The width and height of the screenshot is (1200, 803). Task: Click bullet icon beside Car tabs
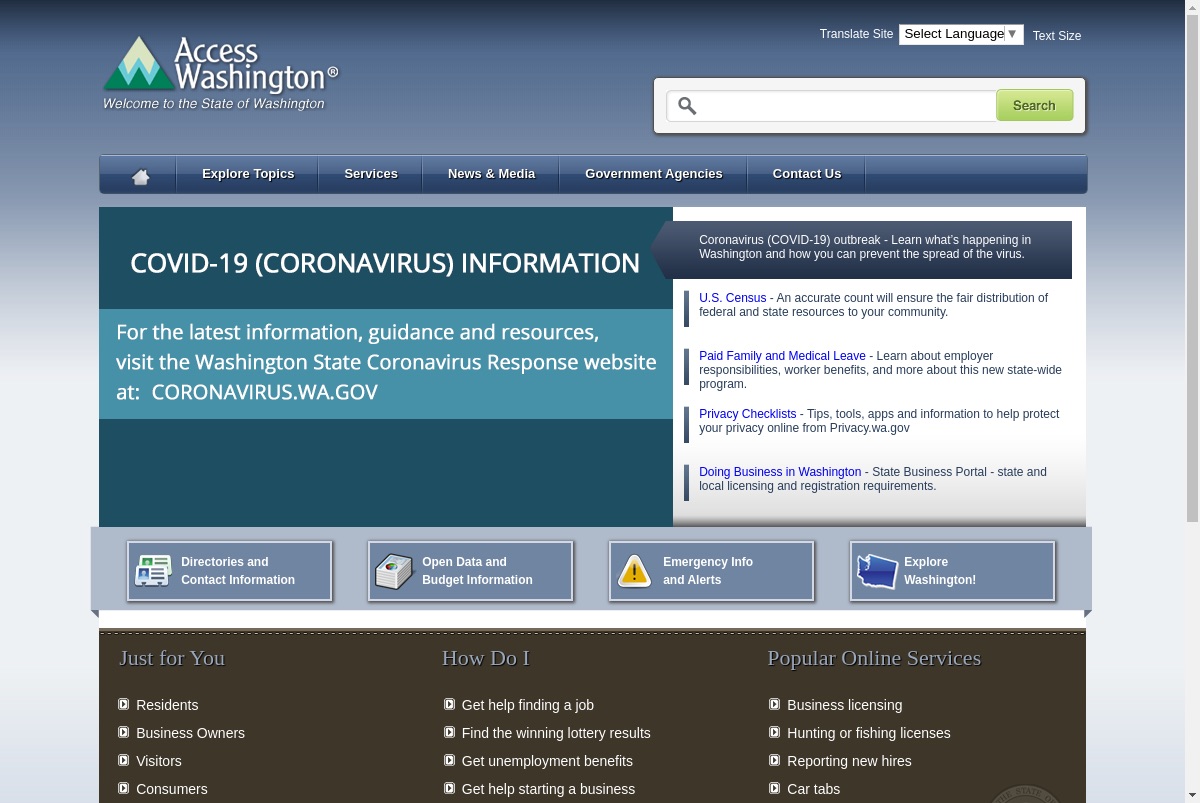click(x=775, y=788)
